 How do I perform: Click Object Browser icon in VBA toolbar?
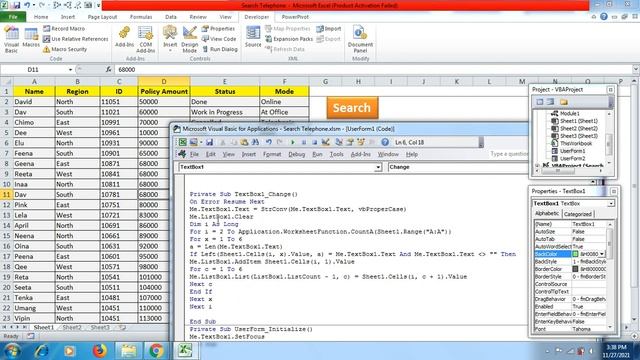click(x=361, y=142)
